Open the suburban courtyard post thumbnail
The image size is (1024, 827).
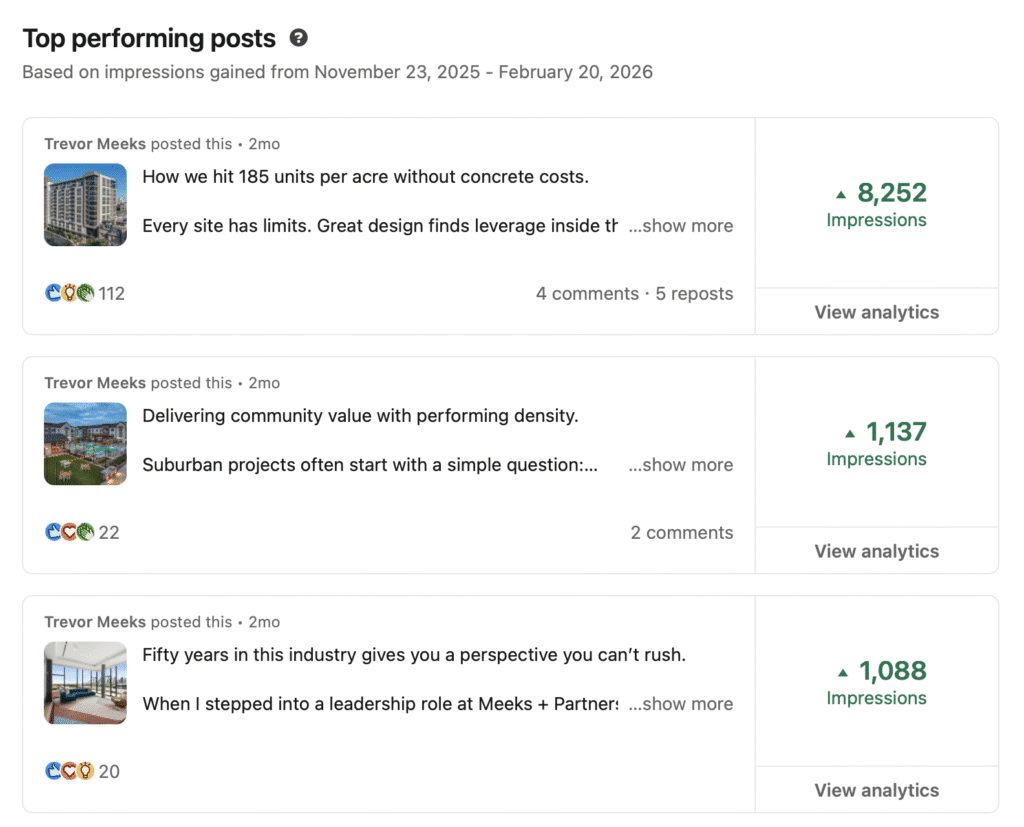tap(85, 444)
